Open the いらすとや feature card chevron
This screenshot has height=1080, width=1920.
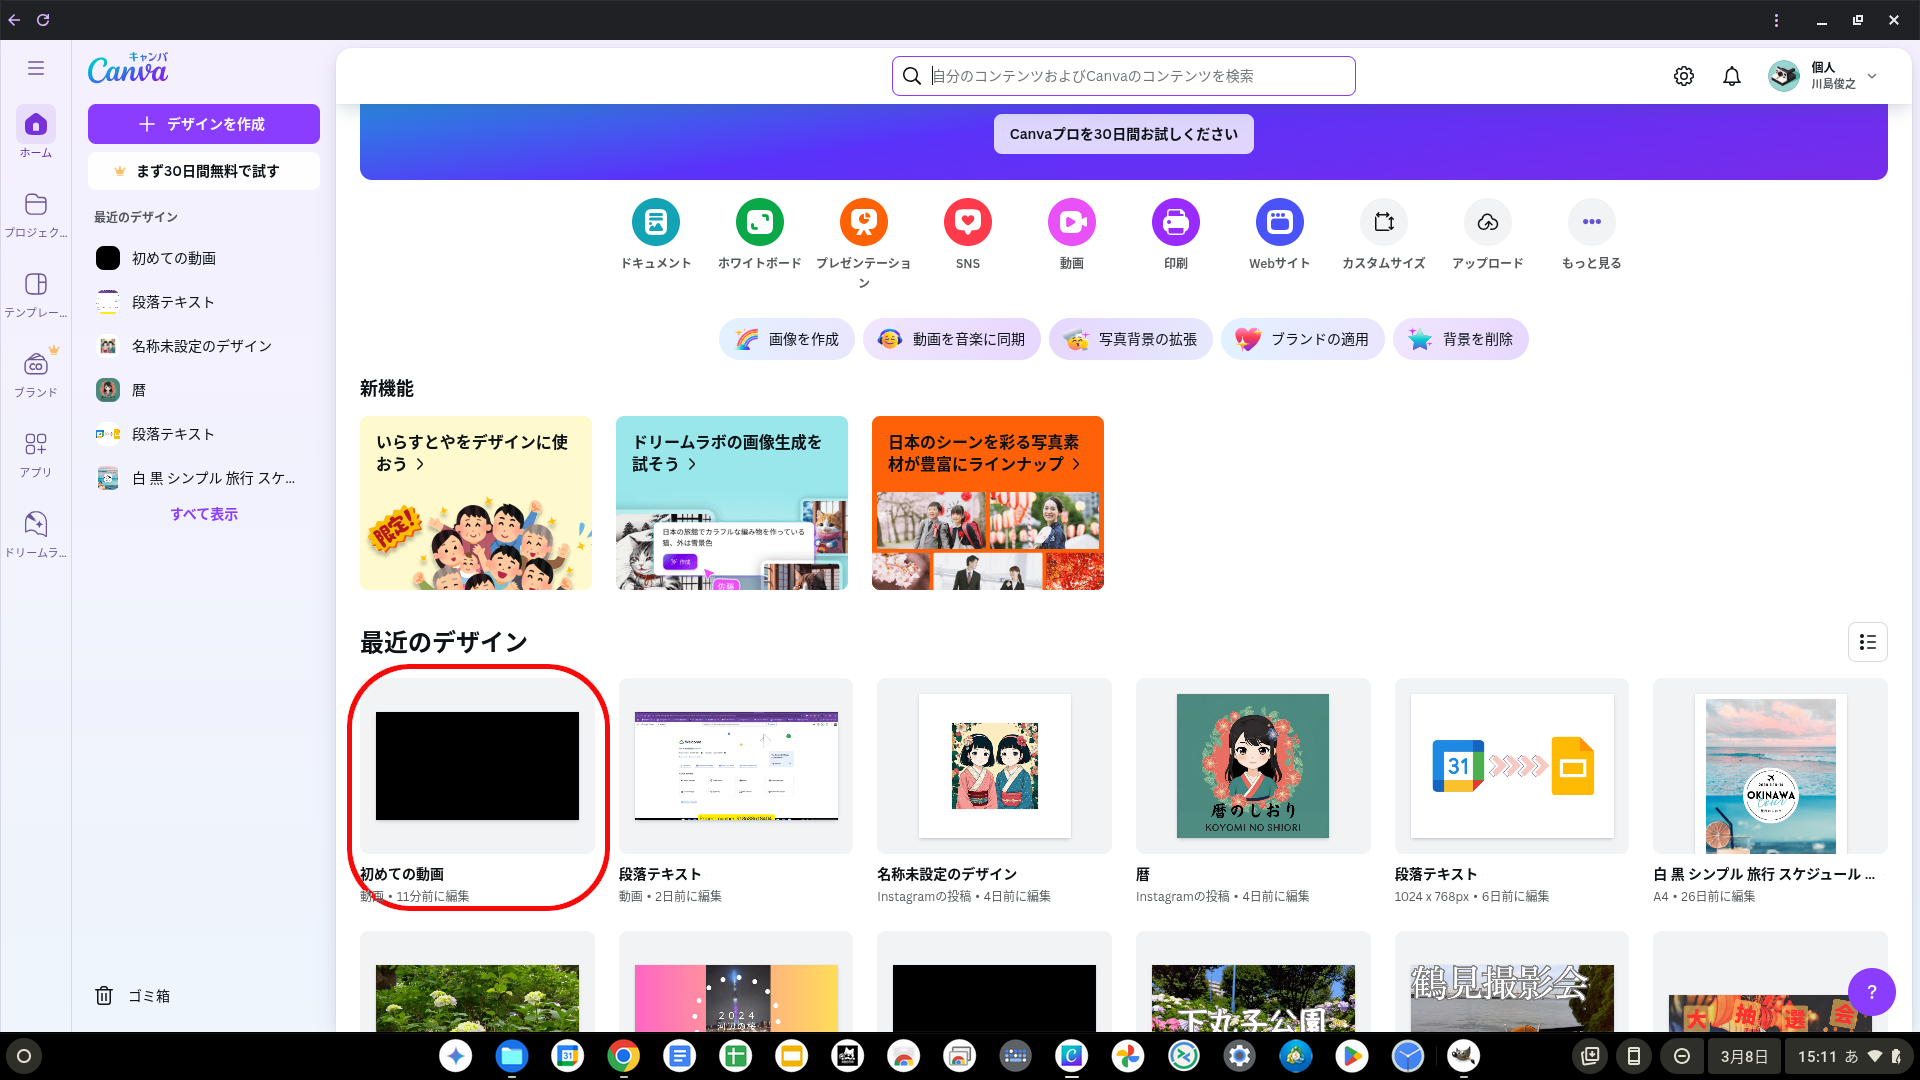click(420, 465)
